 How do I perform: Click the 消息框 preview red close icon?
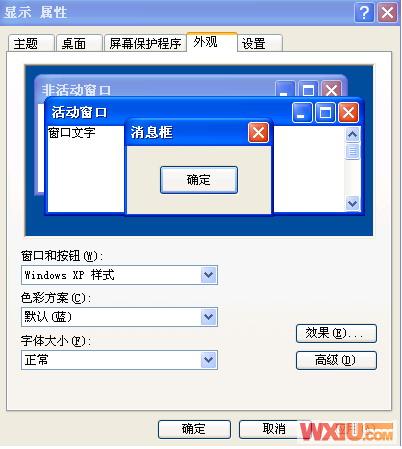click(258, 133)
